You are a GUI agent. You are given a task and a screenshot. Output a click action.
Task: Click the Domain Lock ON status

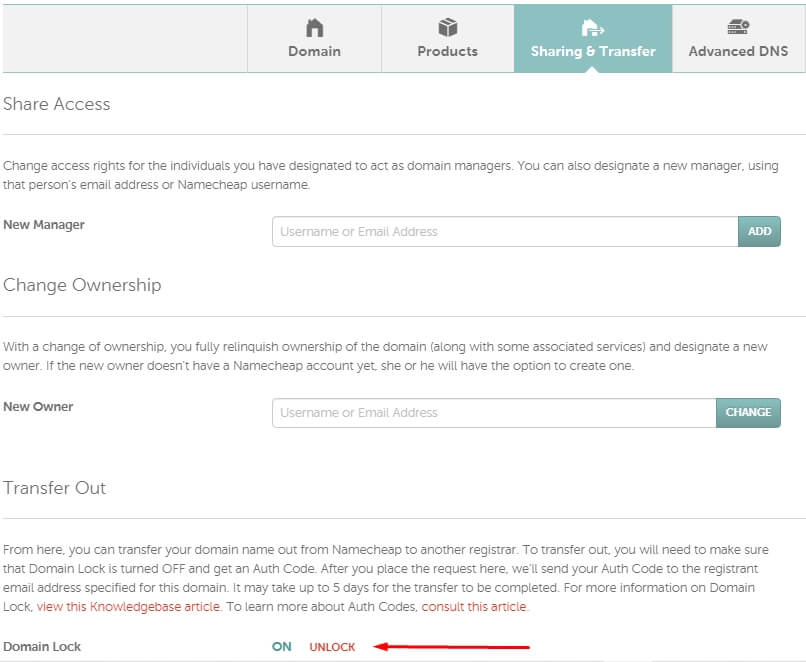coord(282,647)
